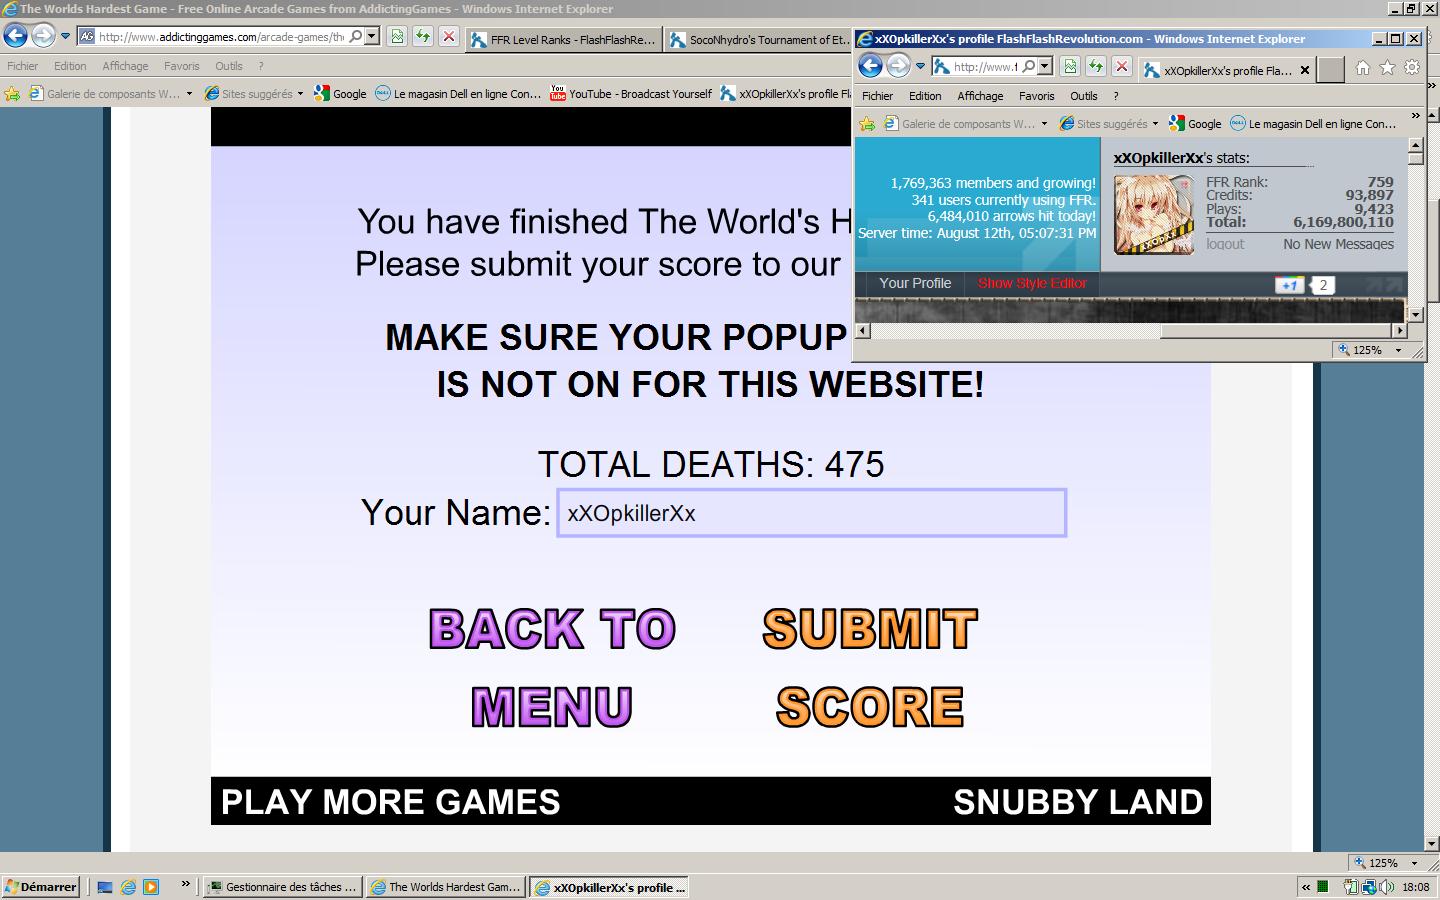1440x900 pixels.
Task: Click Show Desktop quick launch icon
Action: click(105, 887)
